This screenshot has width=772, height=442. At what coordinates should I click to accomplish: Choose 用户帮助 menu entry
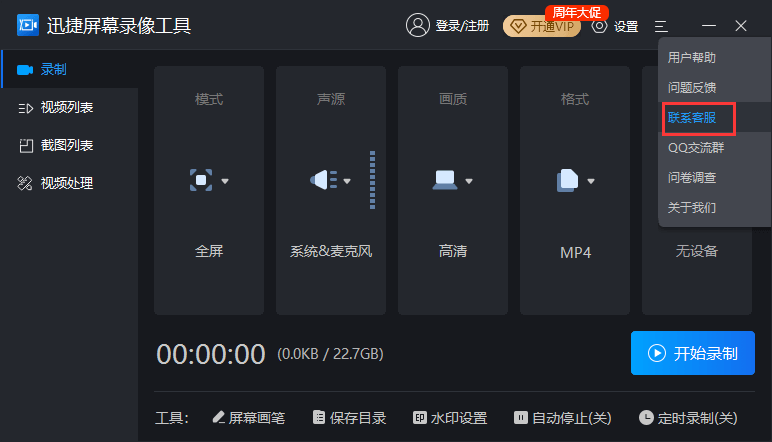692,58
